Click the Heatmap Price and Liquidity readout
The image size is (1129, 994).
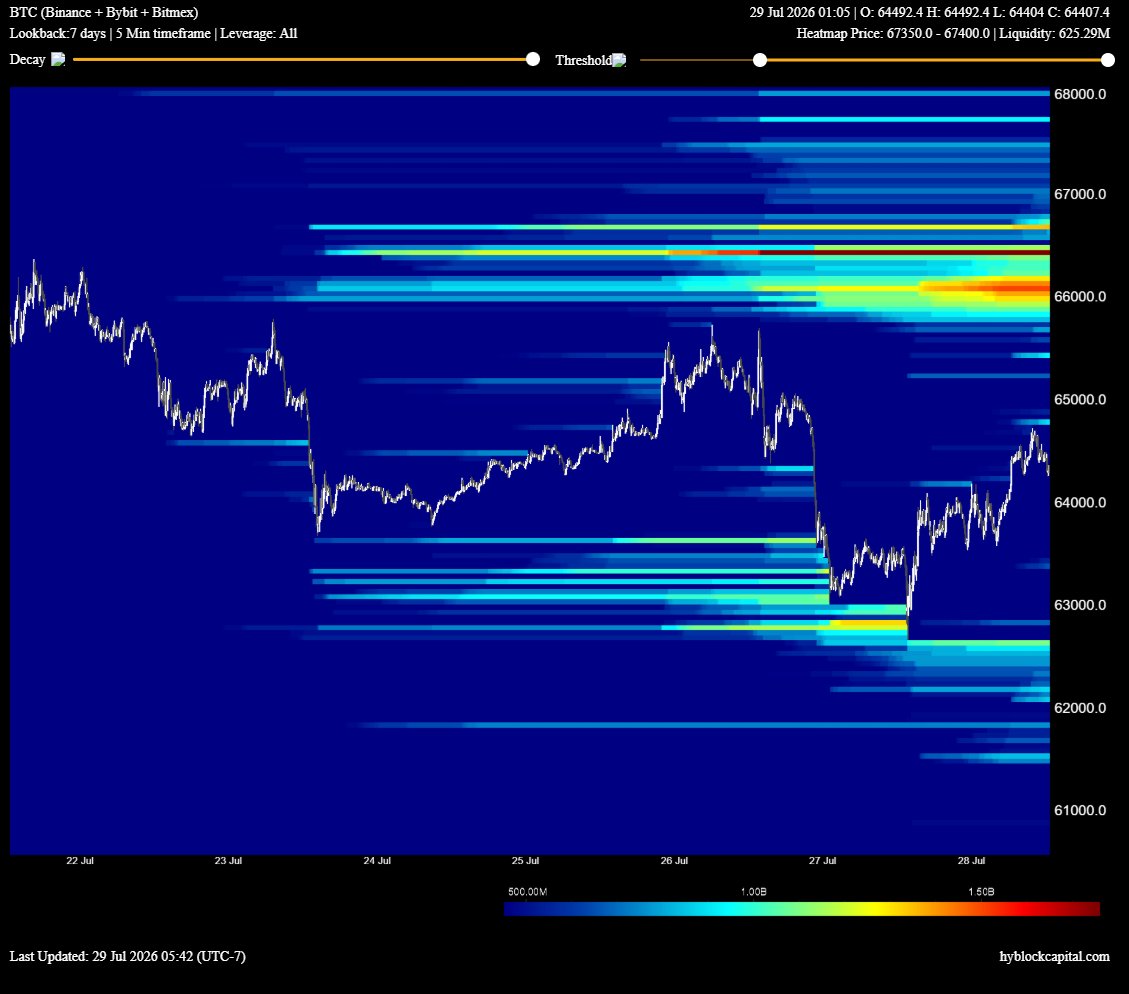(953, 33)
